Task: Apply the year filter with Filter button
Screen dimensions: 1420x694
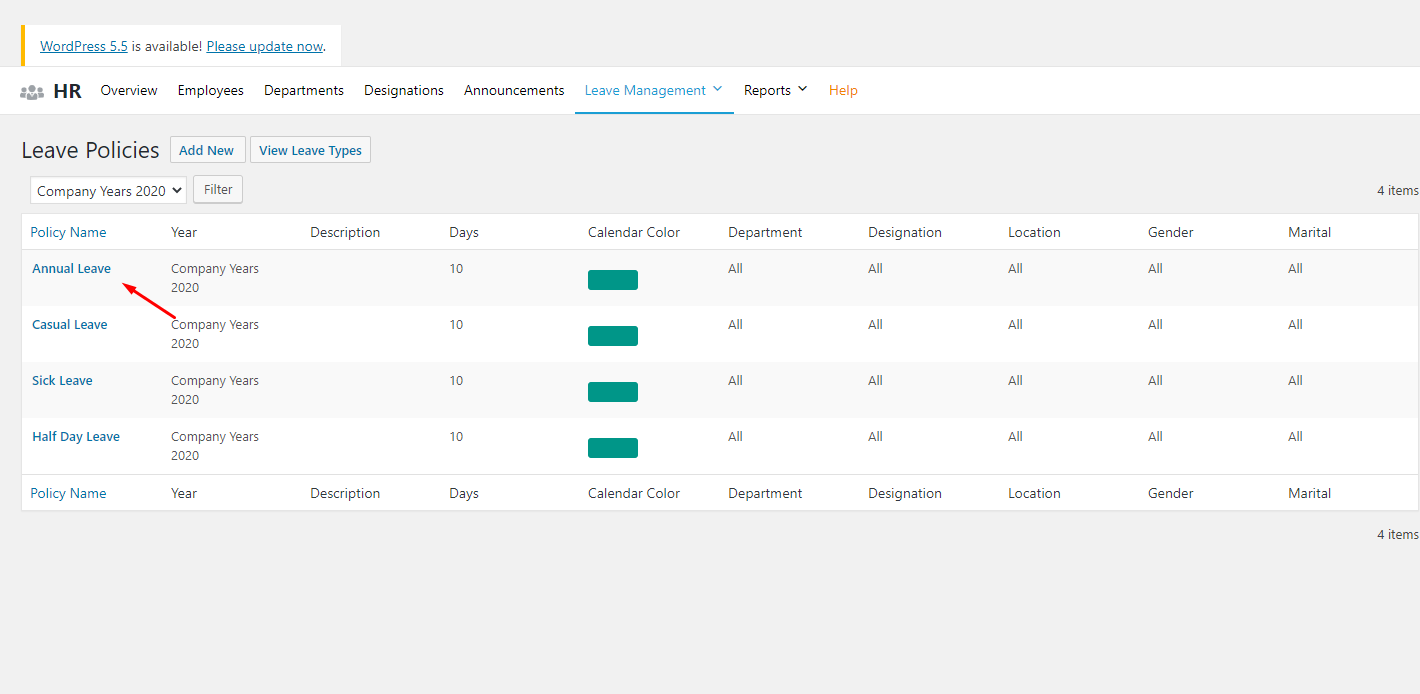Action: click(x=217, y=189)
